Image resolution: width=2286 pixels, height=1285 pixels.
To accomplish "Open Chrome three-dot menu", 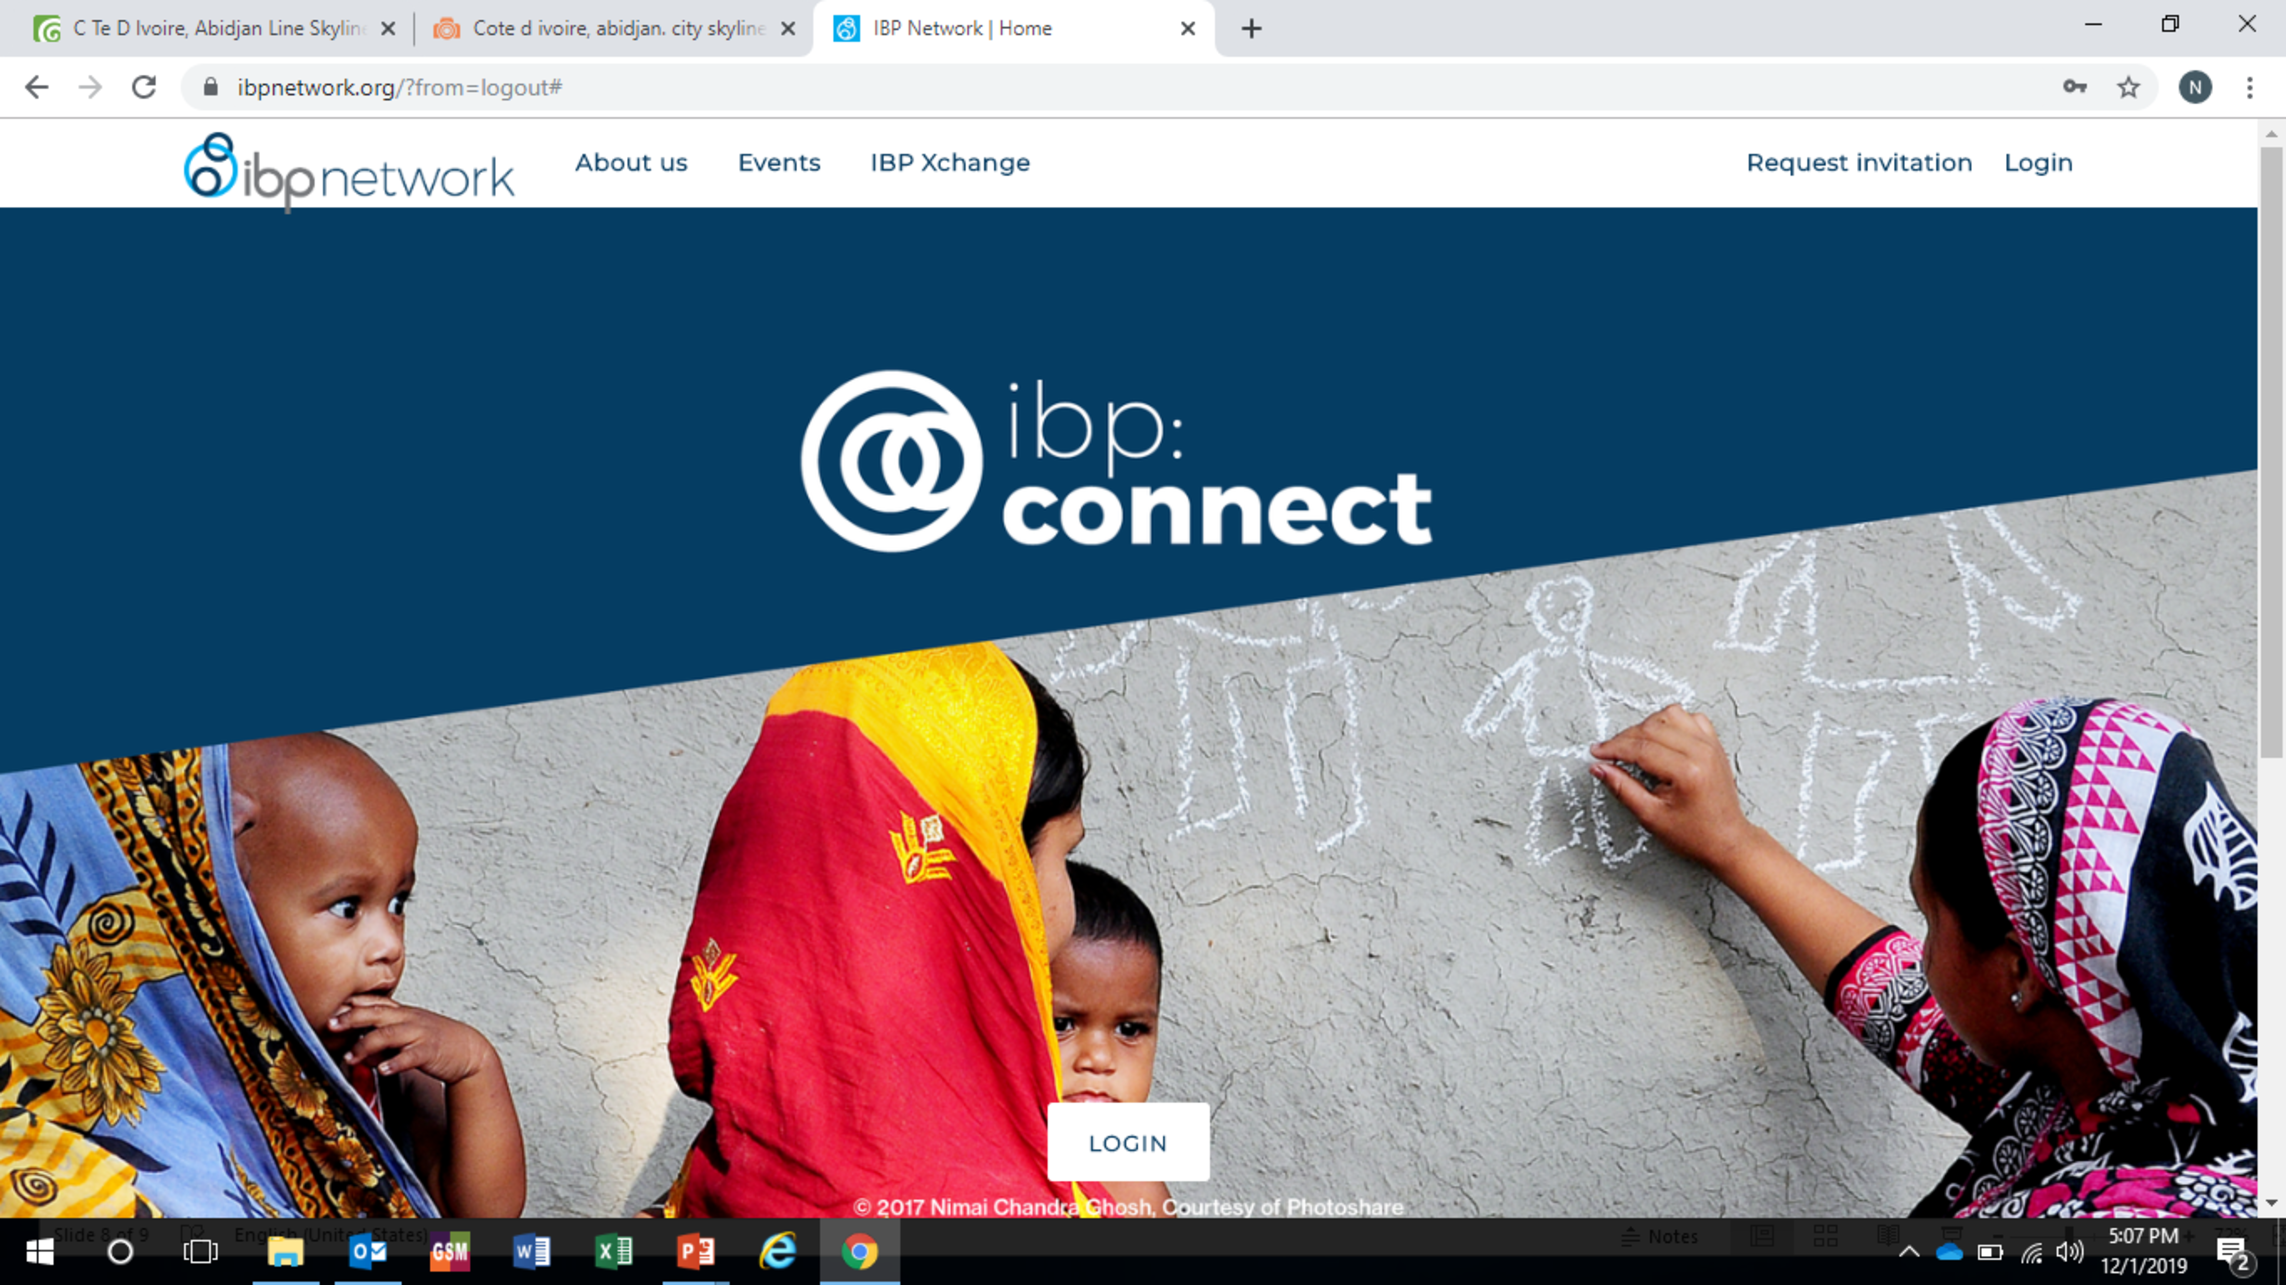I will (x=2249, y=87).
